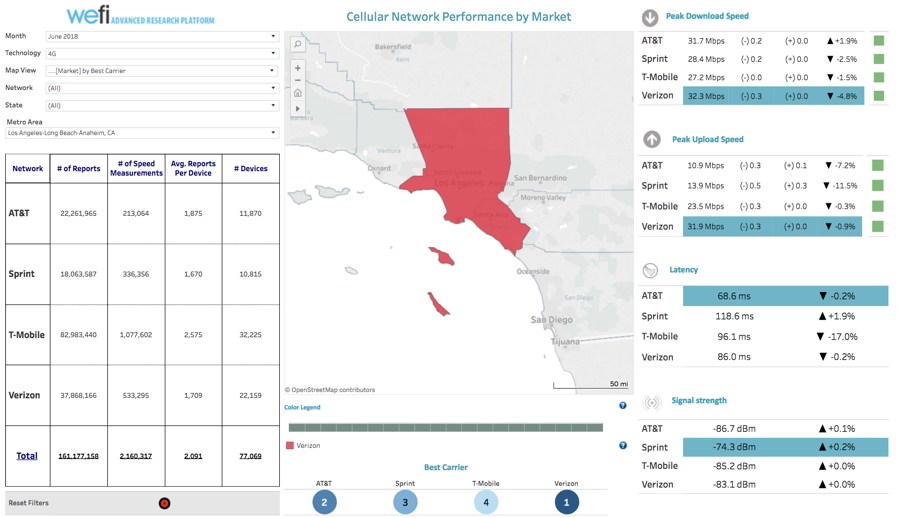Select the Verizon row in network table
The height and width of the screenshot is (518, 897).
point(142,396)
